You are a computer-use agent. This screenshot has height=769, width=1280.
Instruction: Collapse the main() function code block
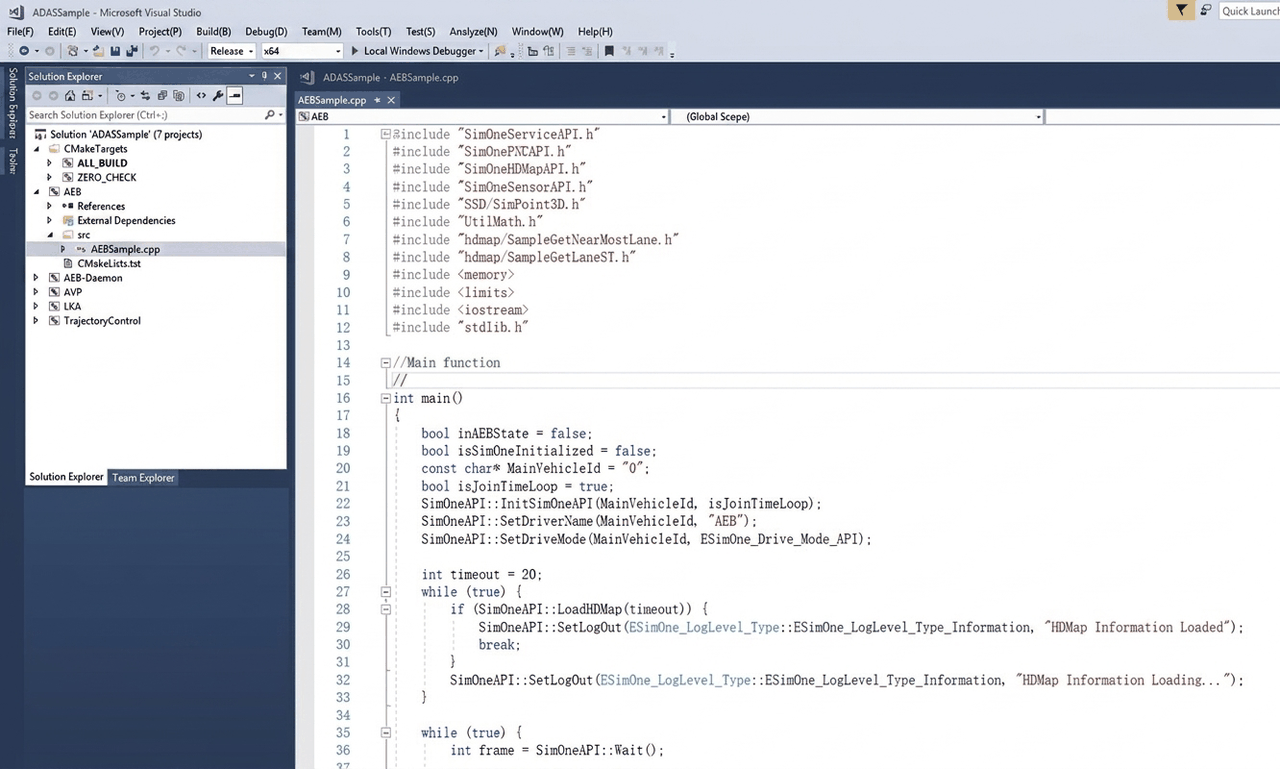point(386,398)
